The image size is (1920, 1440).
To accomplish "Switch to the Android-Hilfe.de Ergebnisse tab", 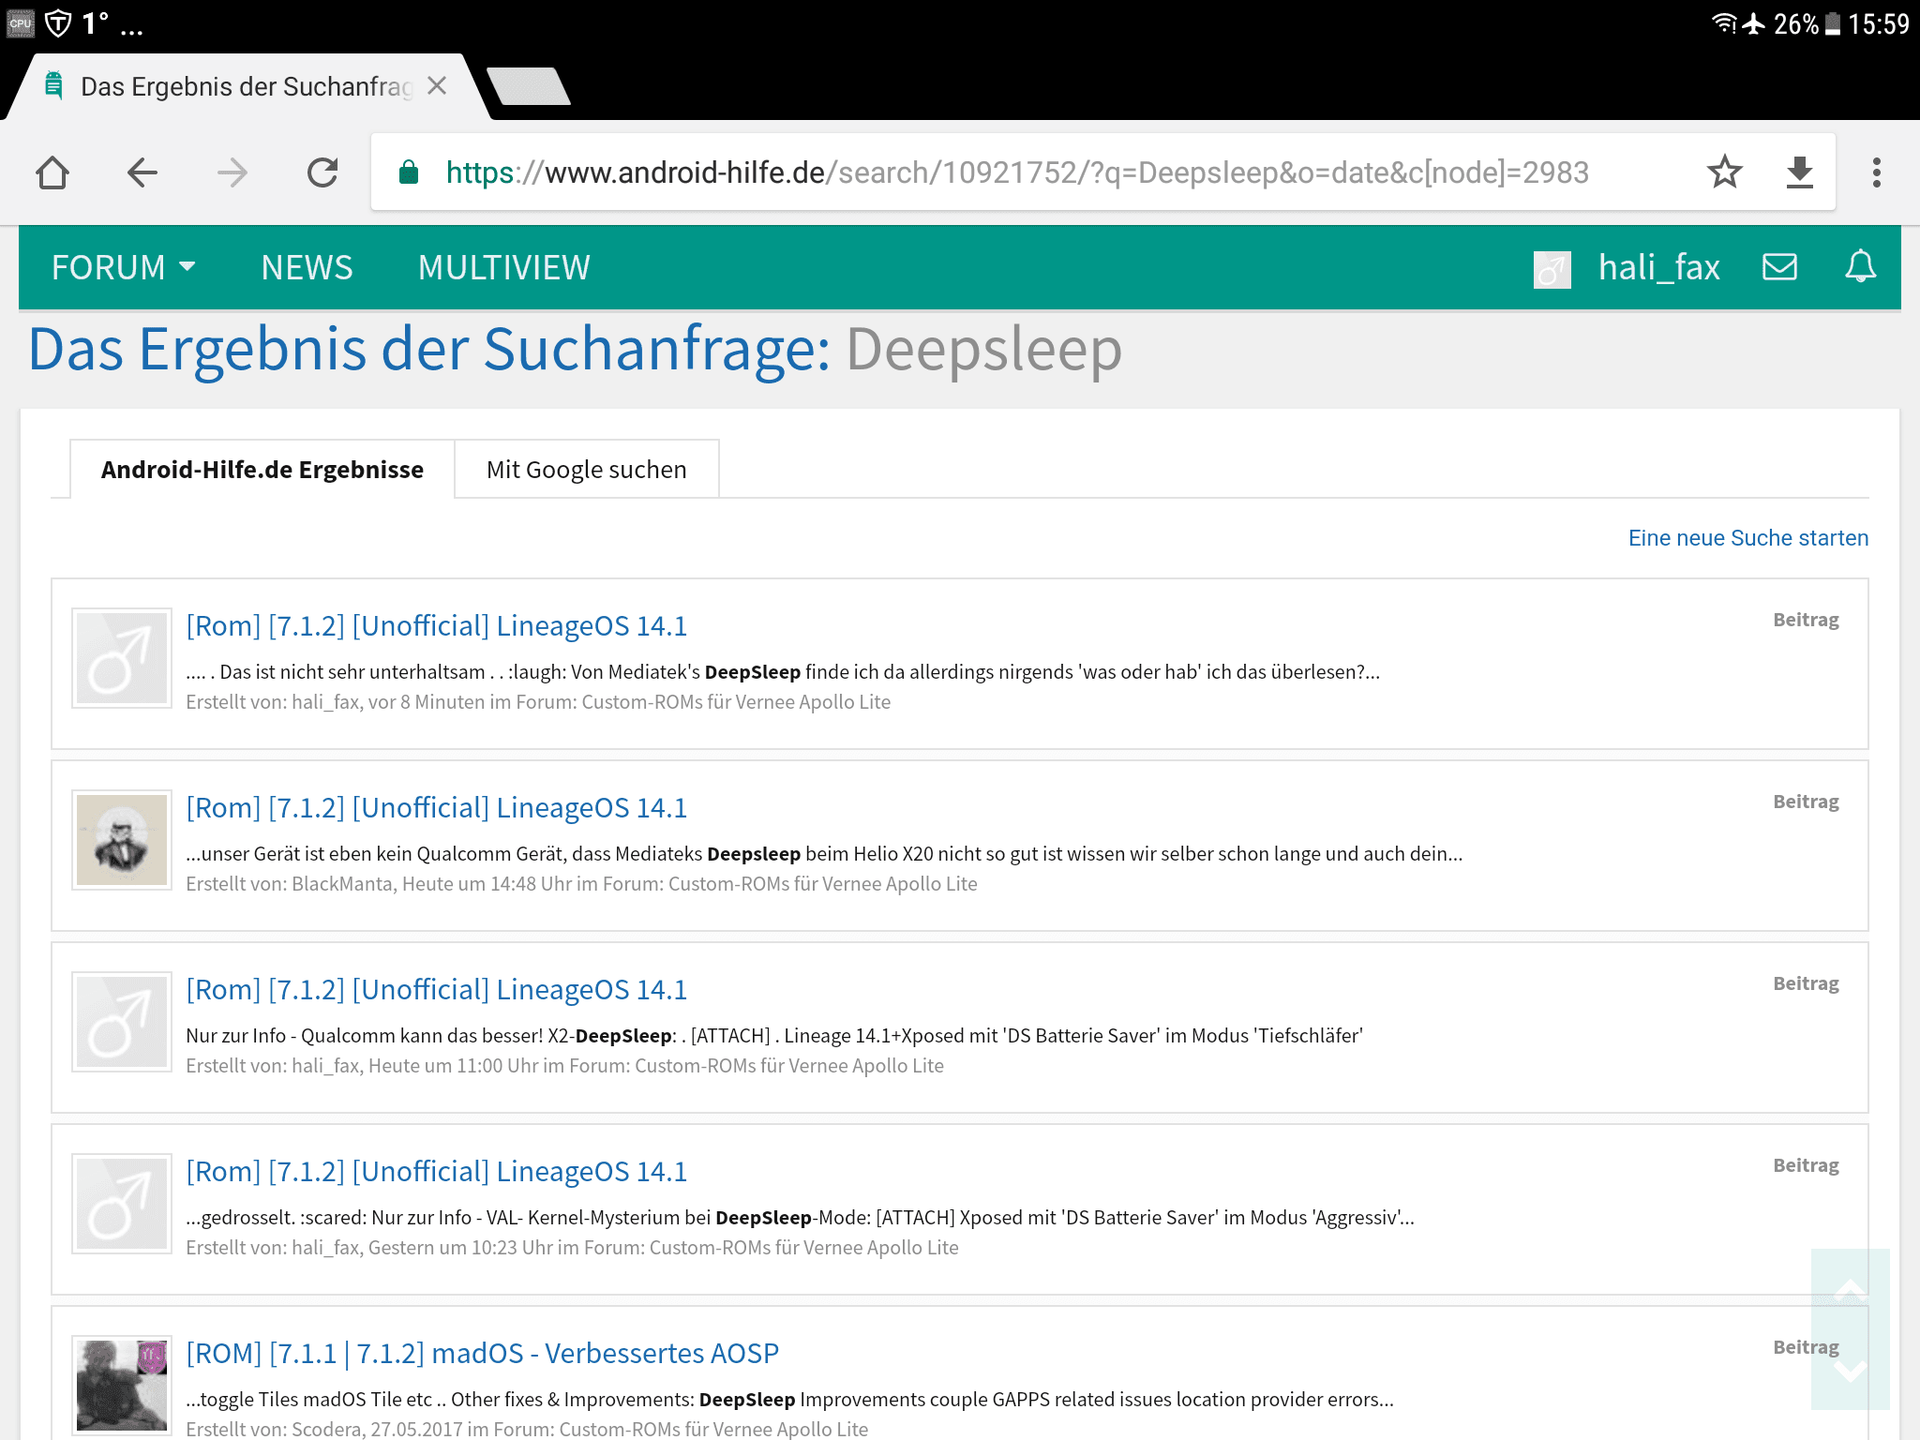I will point(262,469).
